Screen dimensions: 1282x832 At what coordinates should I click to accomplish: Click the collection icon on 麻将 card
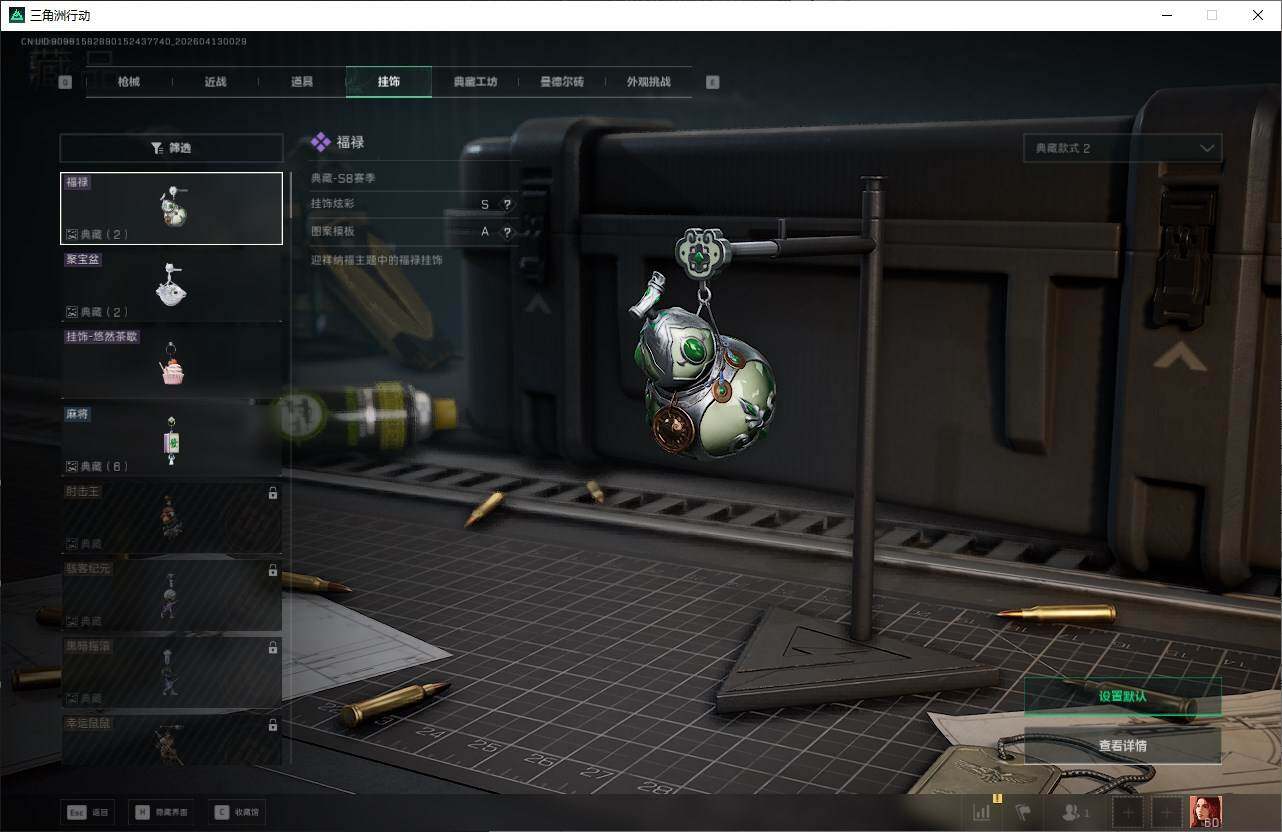coord(72,466)
